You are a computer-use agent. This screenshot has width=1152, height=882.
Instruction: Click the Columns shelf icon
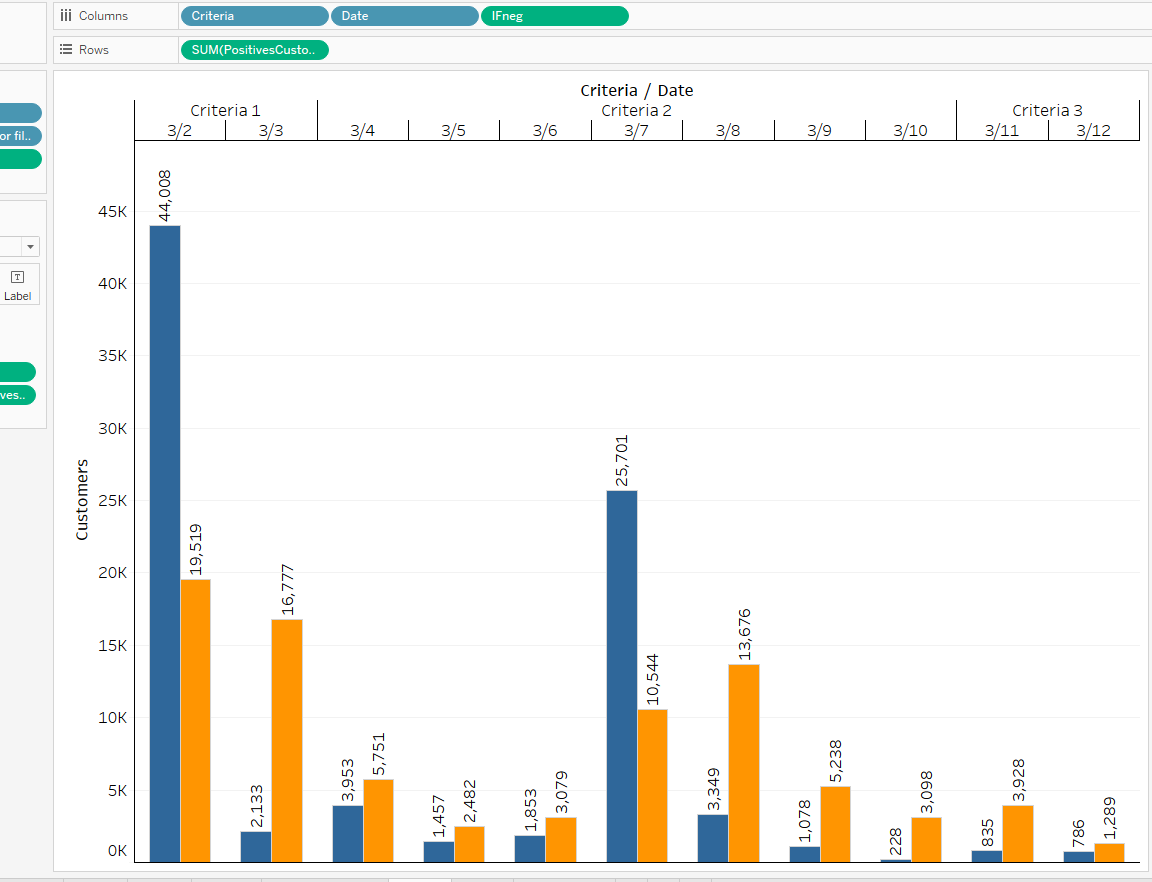(66, 16)
